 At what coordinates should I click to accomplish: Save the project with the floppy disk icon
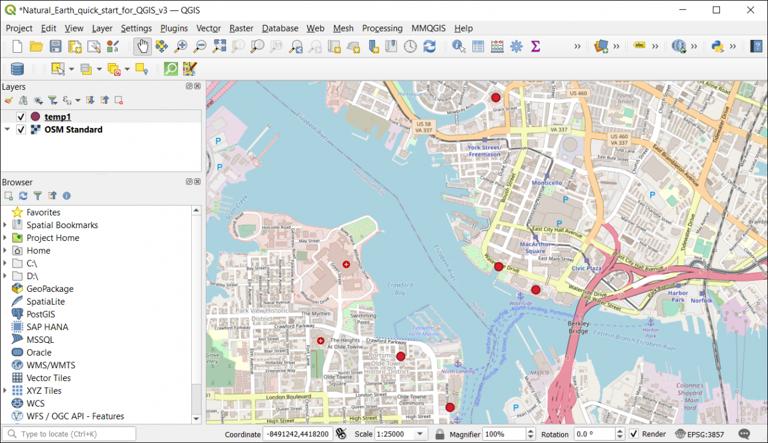55,47
